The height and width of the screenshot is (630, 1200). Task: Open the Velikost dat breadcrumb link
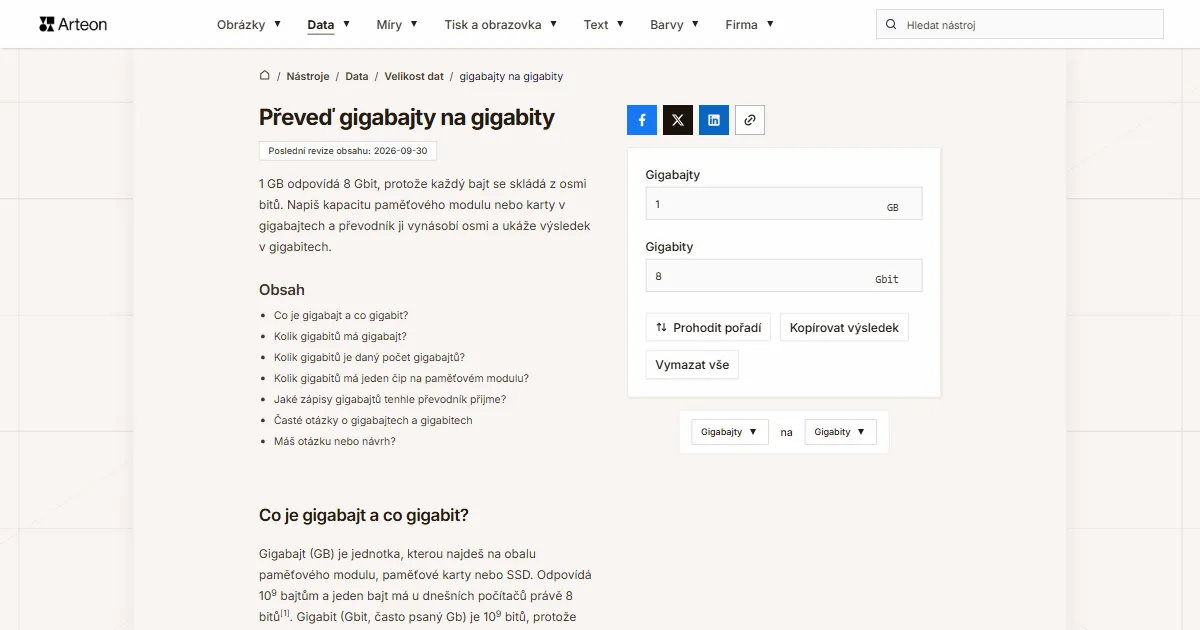(x=414, y=76)
